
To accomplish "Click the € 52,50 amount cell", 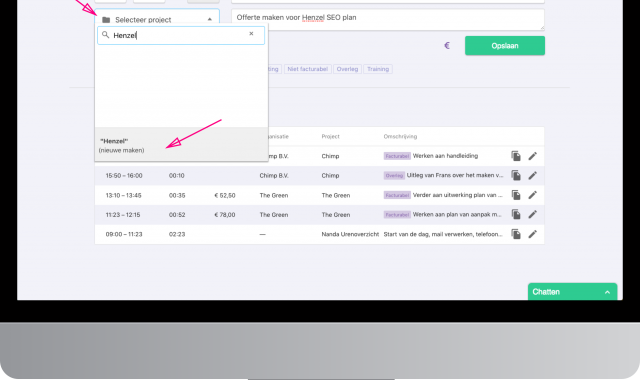I will pyautogui.click(x=225, y=195).
